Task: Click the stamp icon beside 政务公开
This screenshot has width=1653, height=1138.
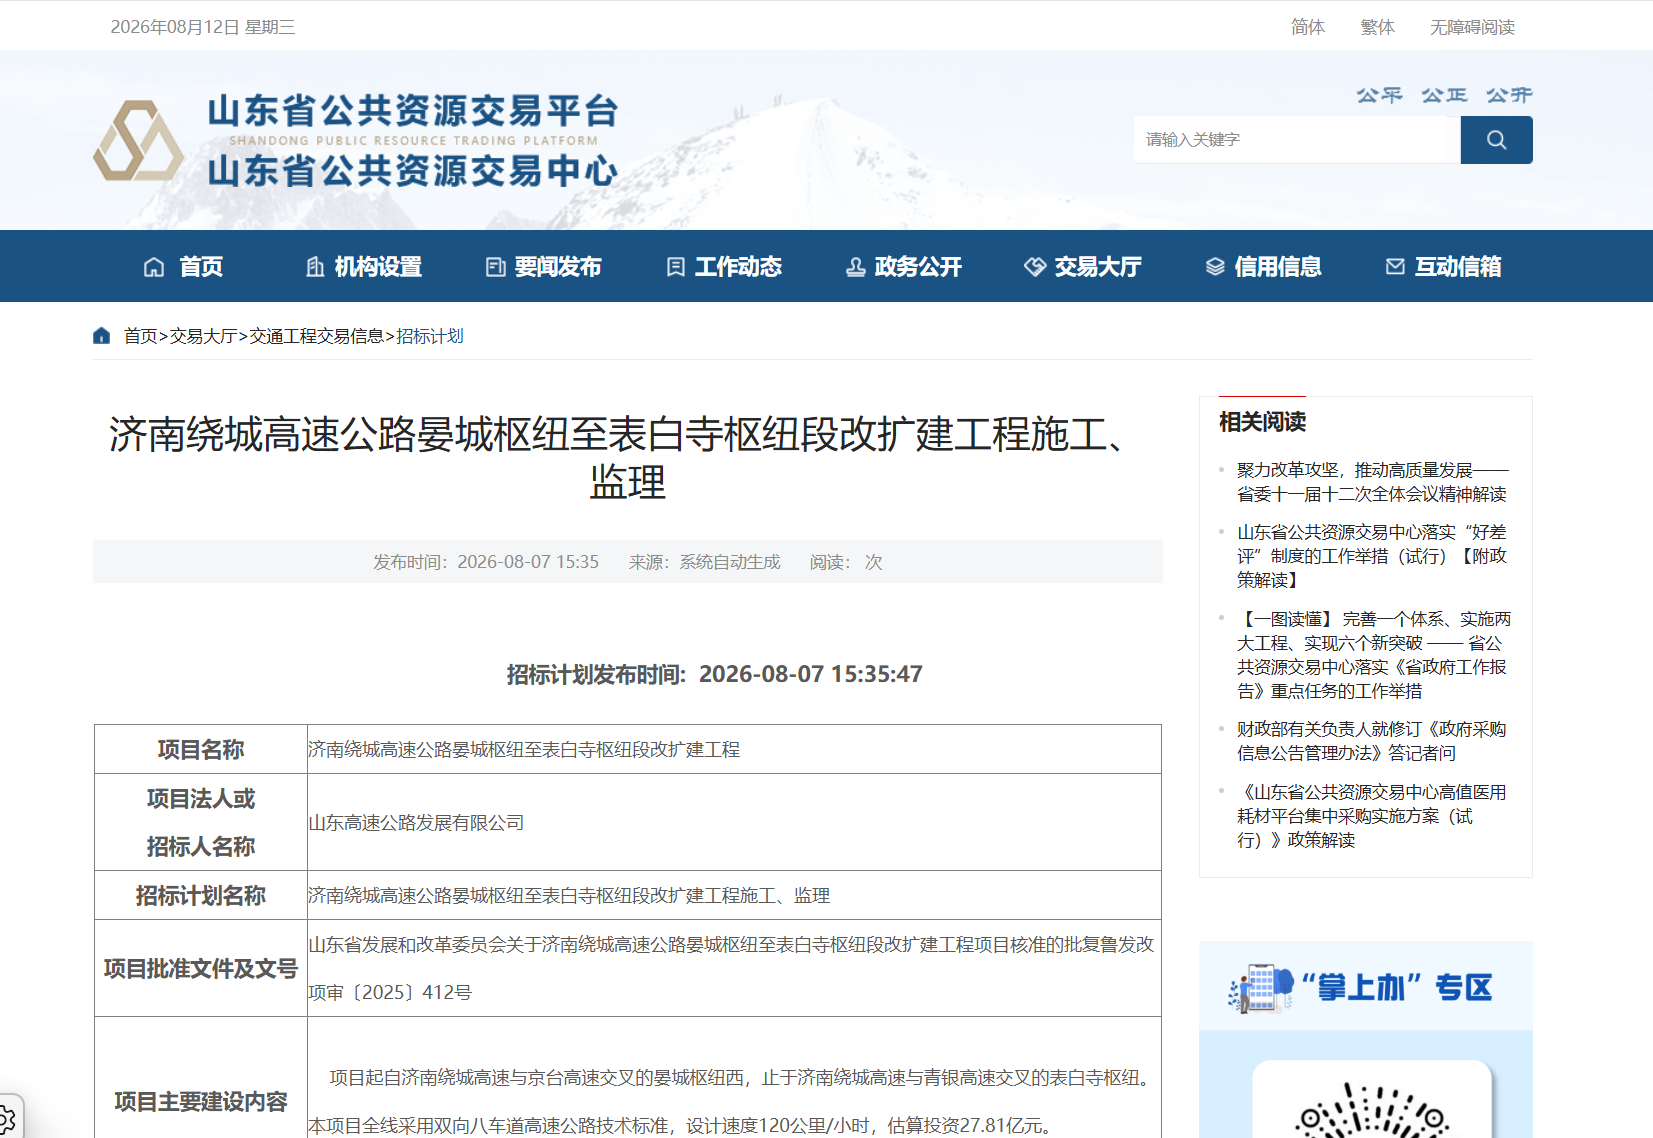Action: pos(856,267)
